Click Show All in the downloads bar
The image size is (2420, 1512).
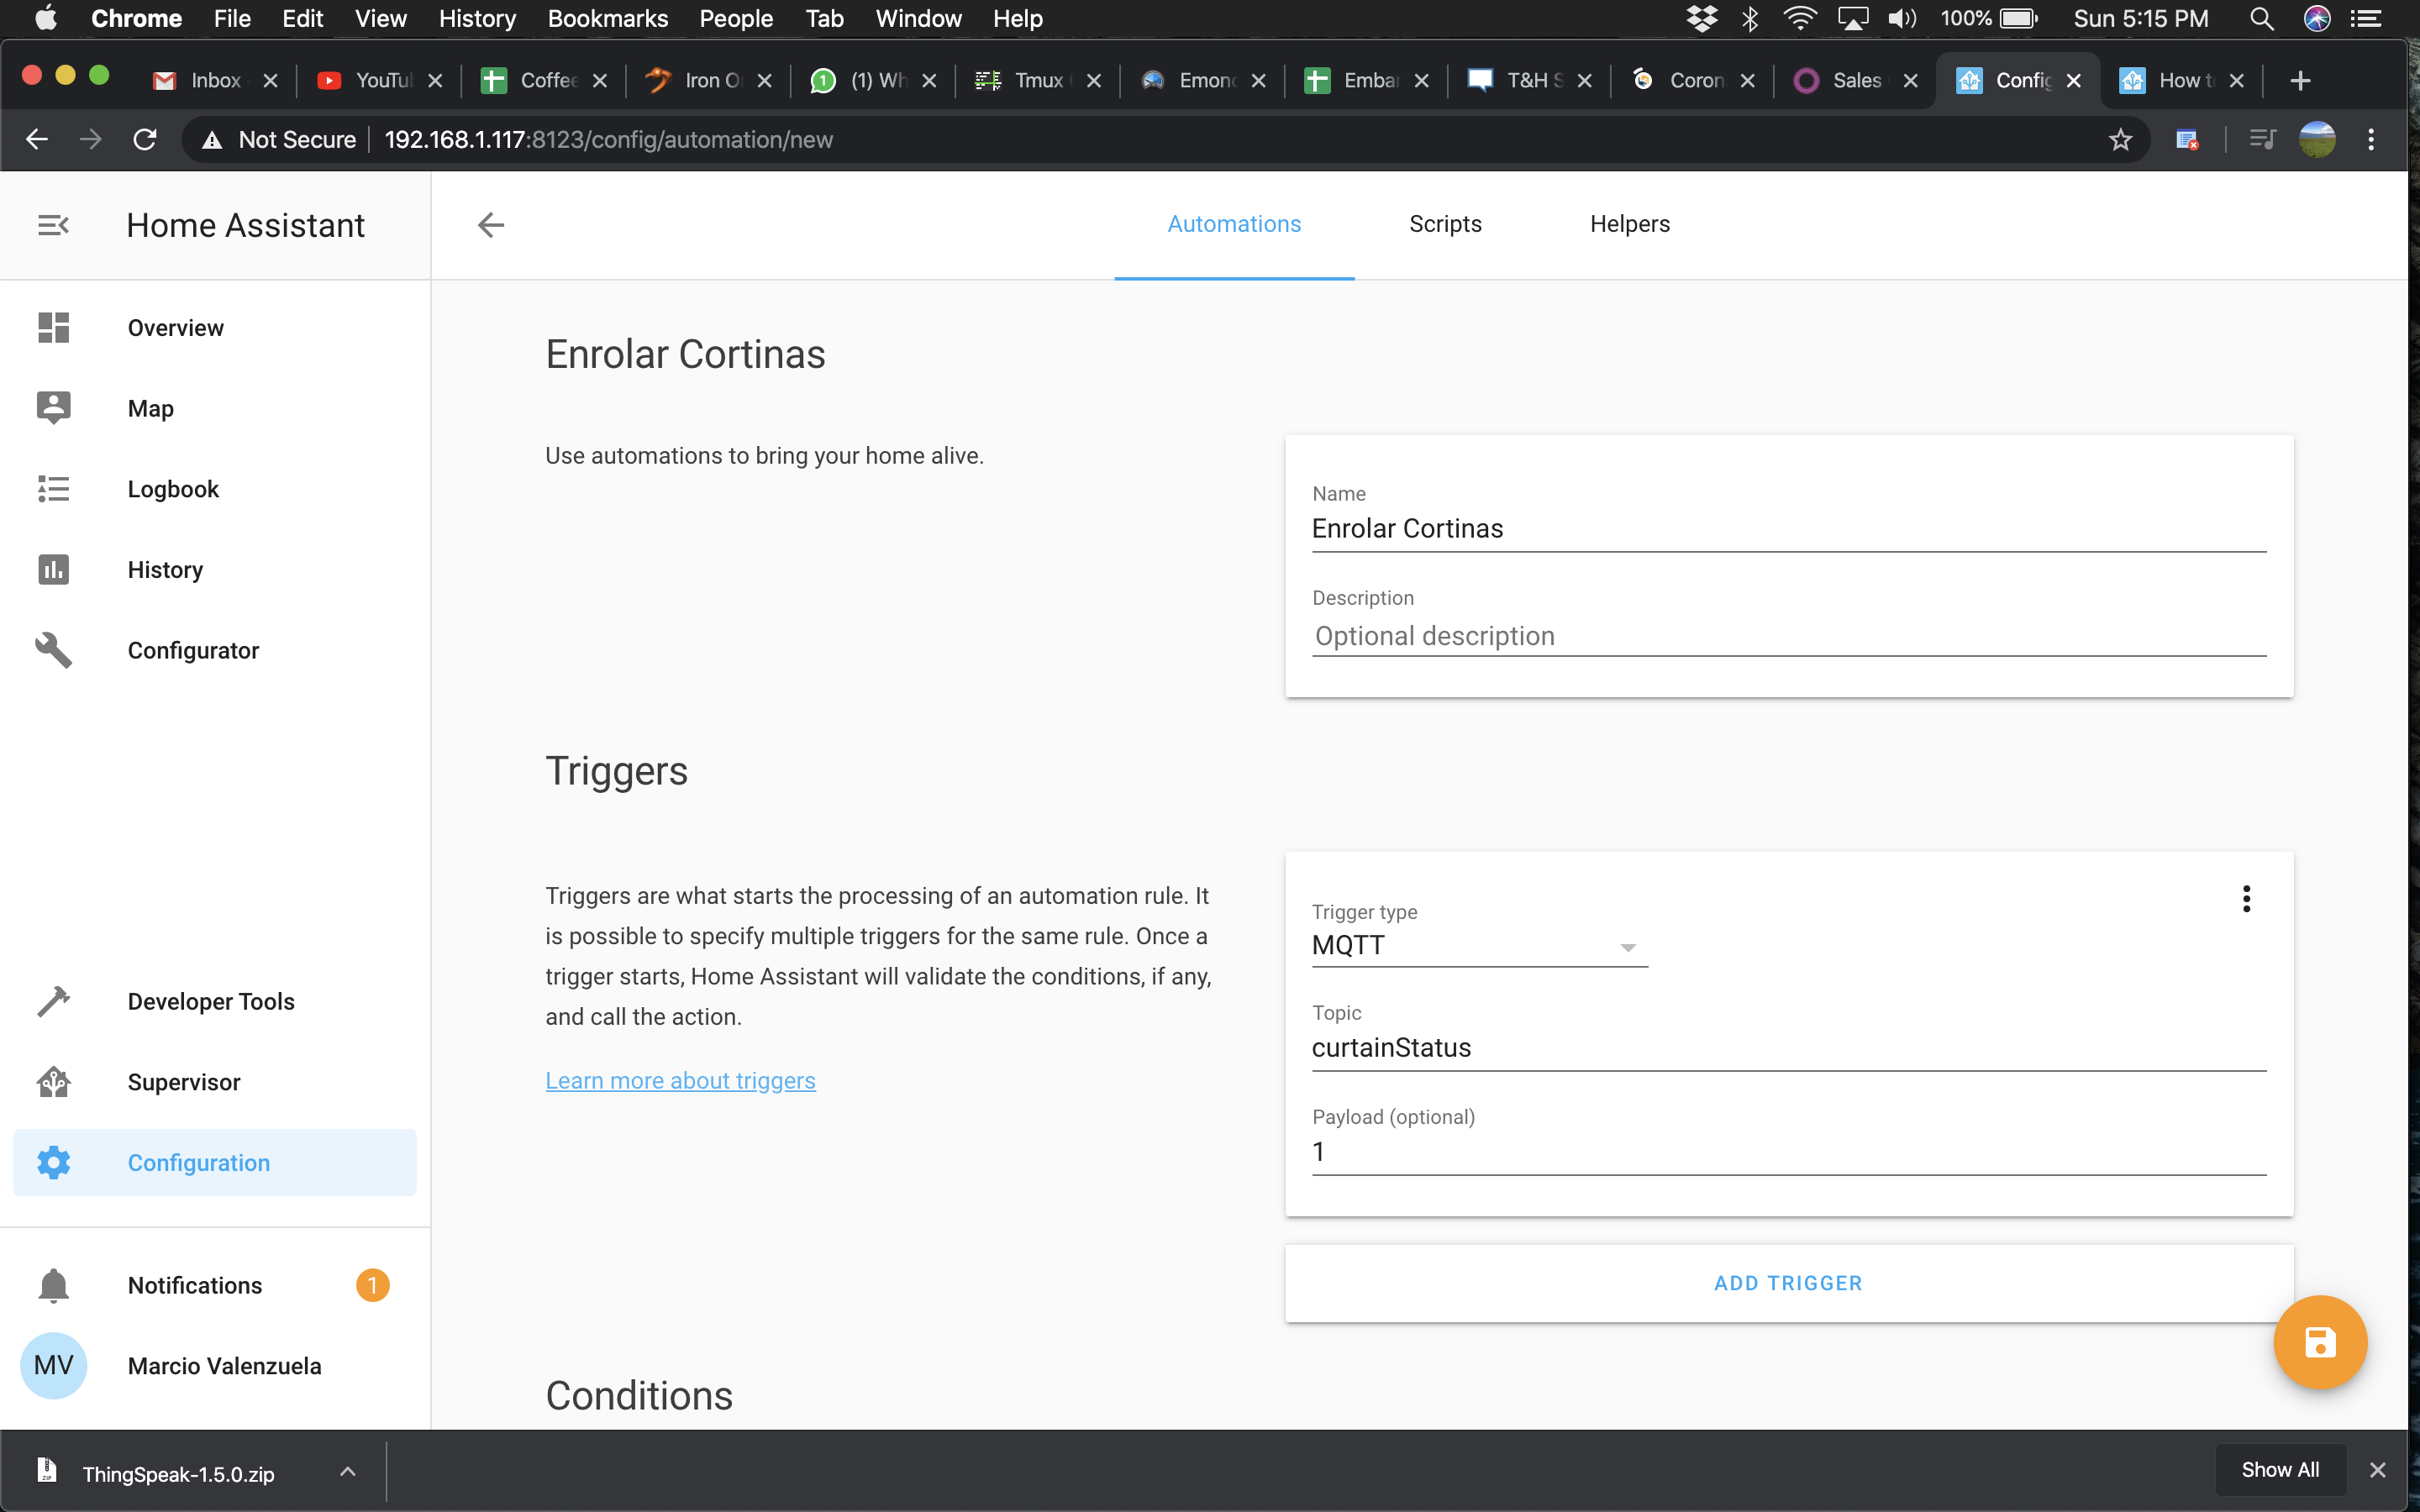tap(2280, 1469)
